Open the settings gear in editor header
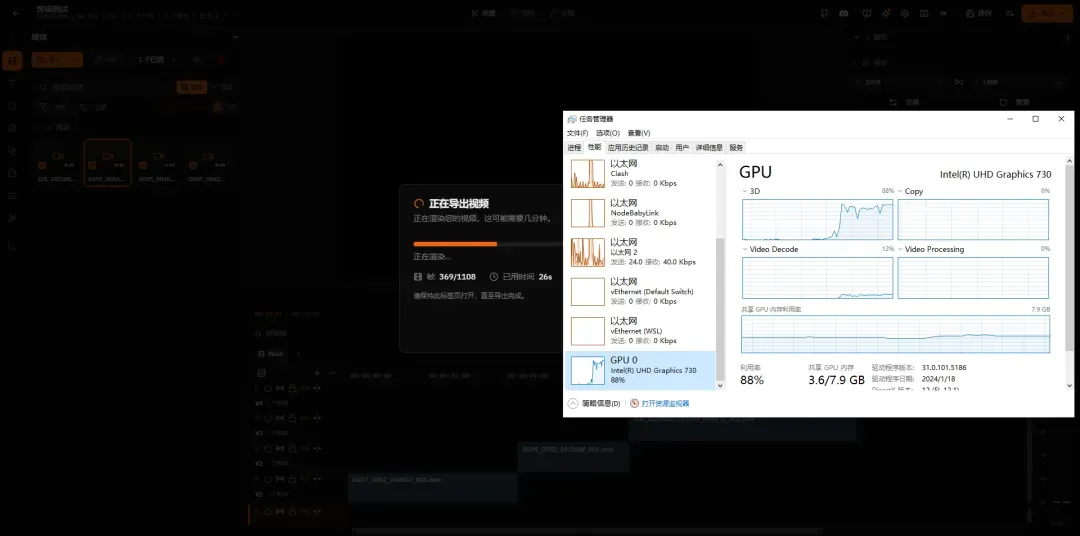 pyautogui.click(x=905, y=13)
